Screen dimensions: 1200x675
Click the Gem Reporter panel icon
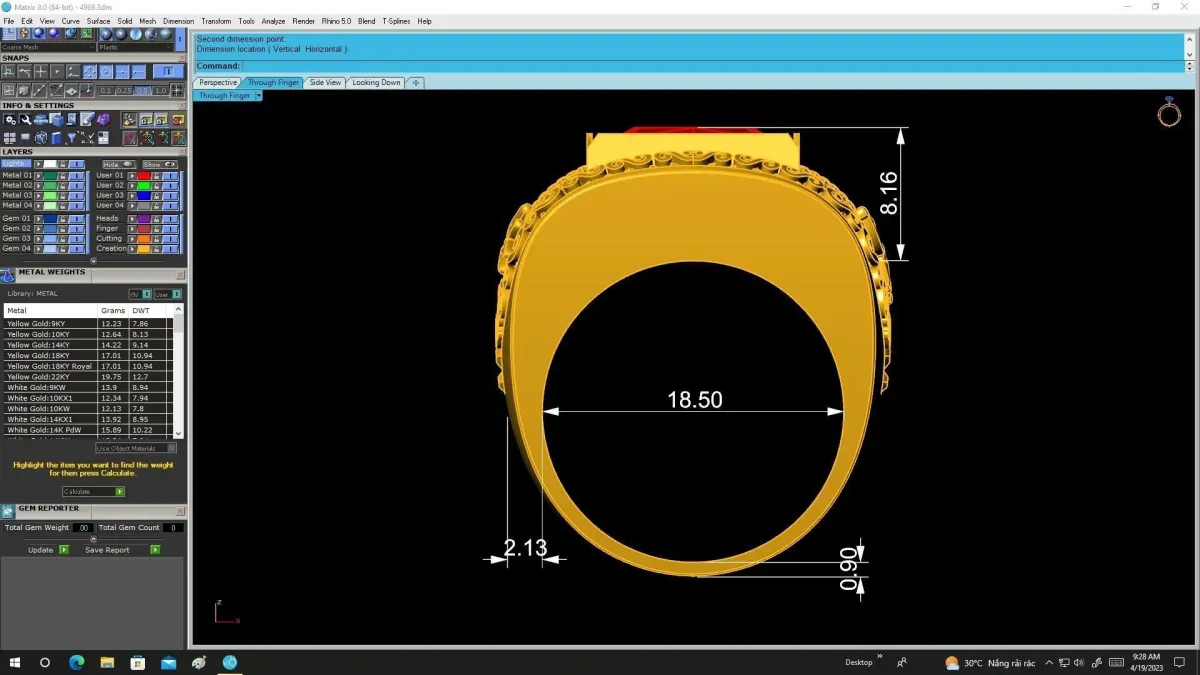pyautogui.click(x=7, y=511)
